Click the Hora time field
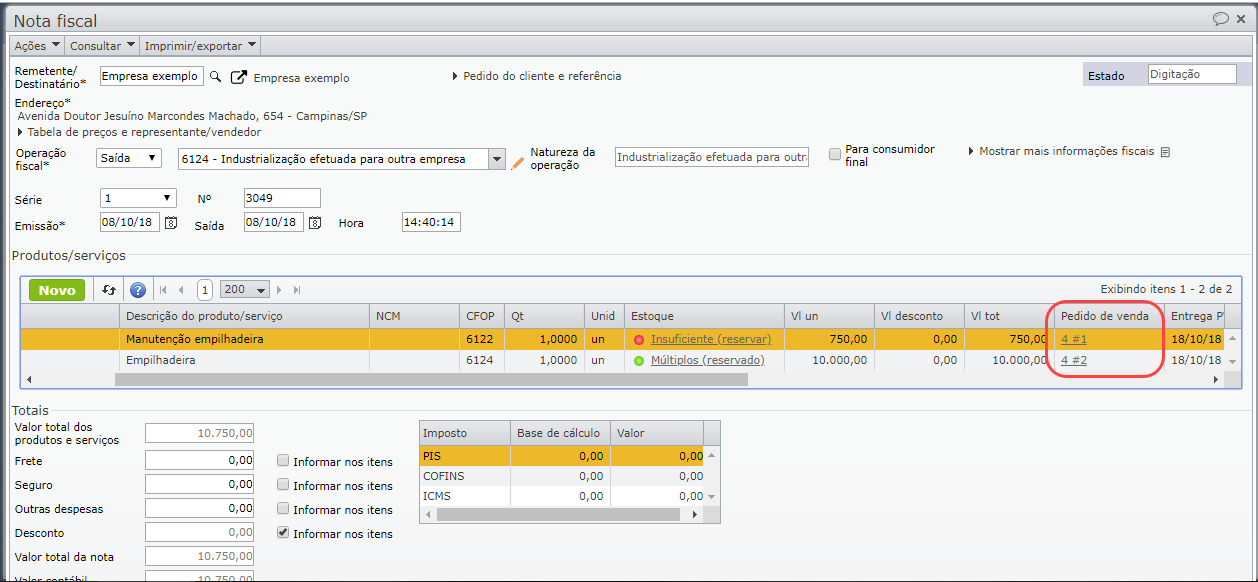 coord(431,222)
